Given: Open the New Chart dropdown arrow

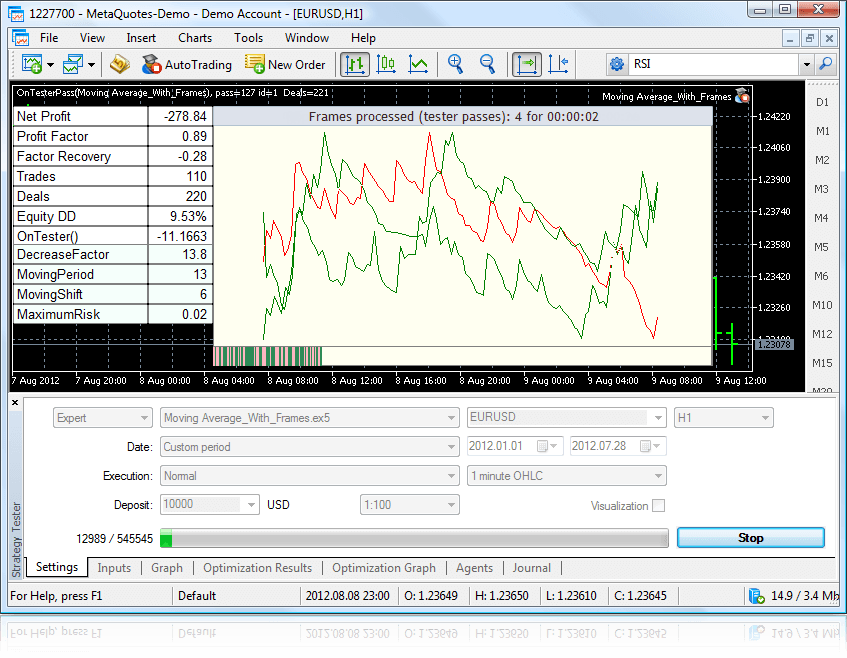Looking at the screenshot, I should pos(50,65).
